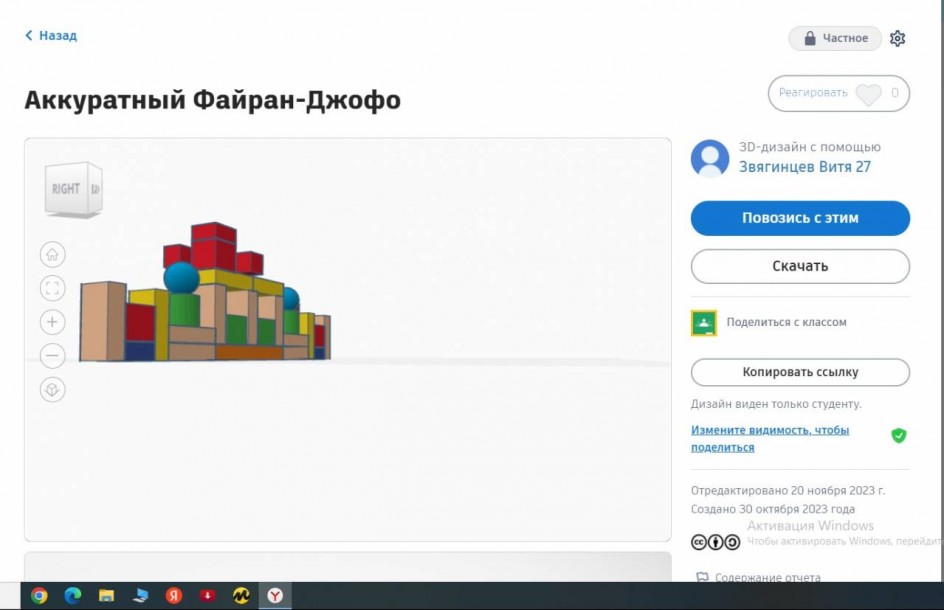This screenshot has width=944, height=610.
Task: Click Отредактировано 20 ноября 2023 г. text
Action: pyautogui.click(x=787, y=490)
